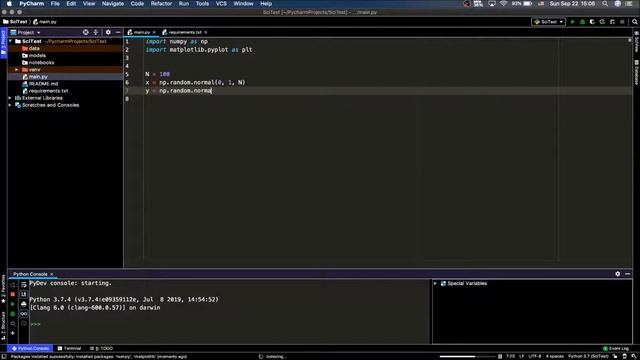
Task: Run SciTest with coverage icon
Action: [x=592, y=22]
